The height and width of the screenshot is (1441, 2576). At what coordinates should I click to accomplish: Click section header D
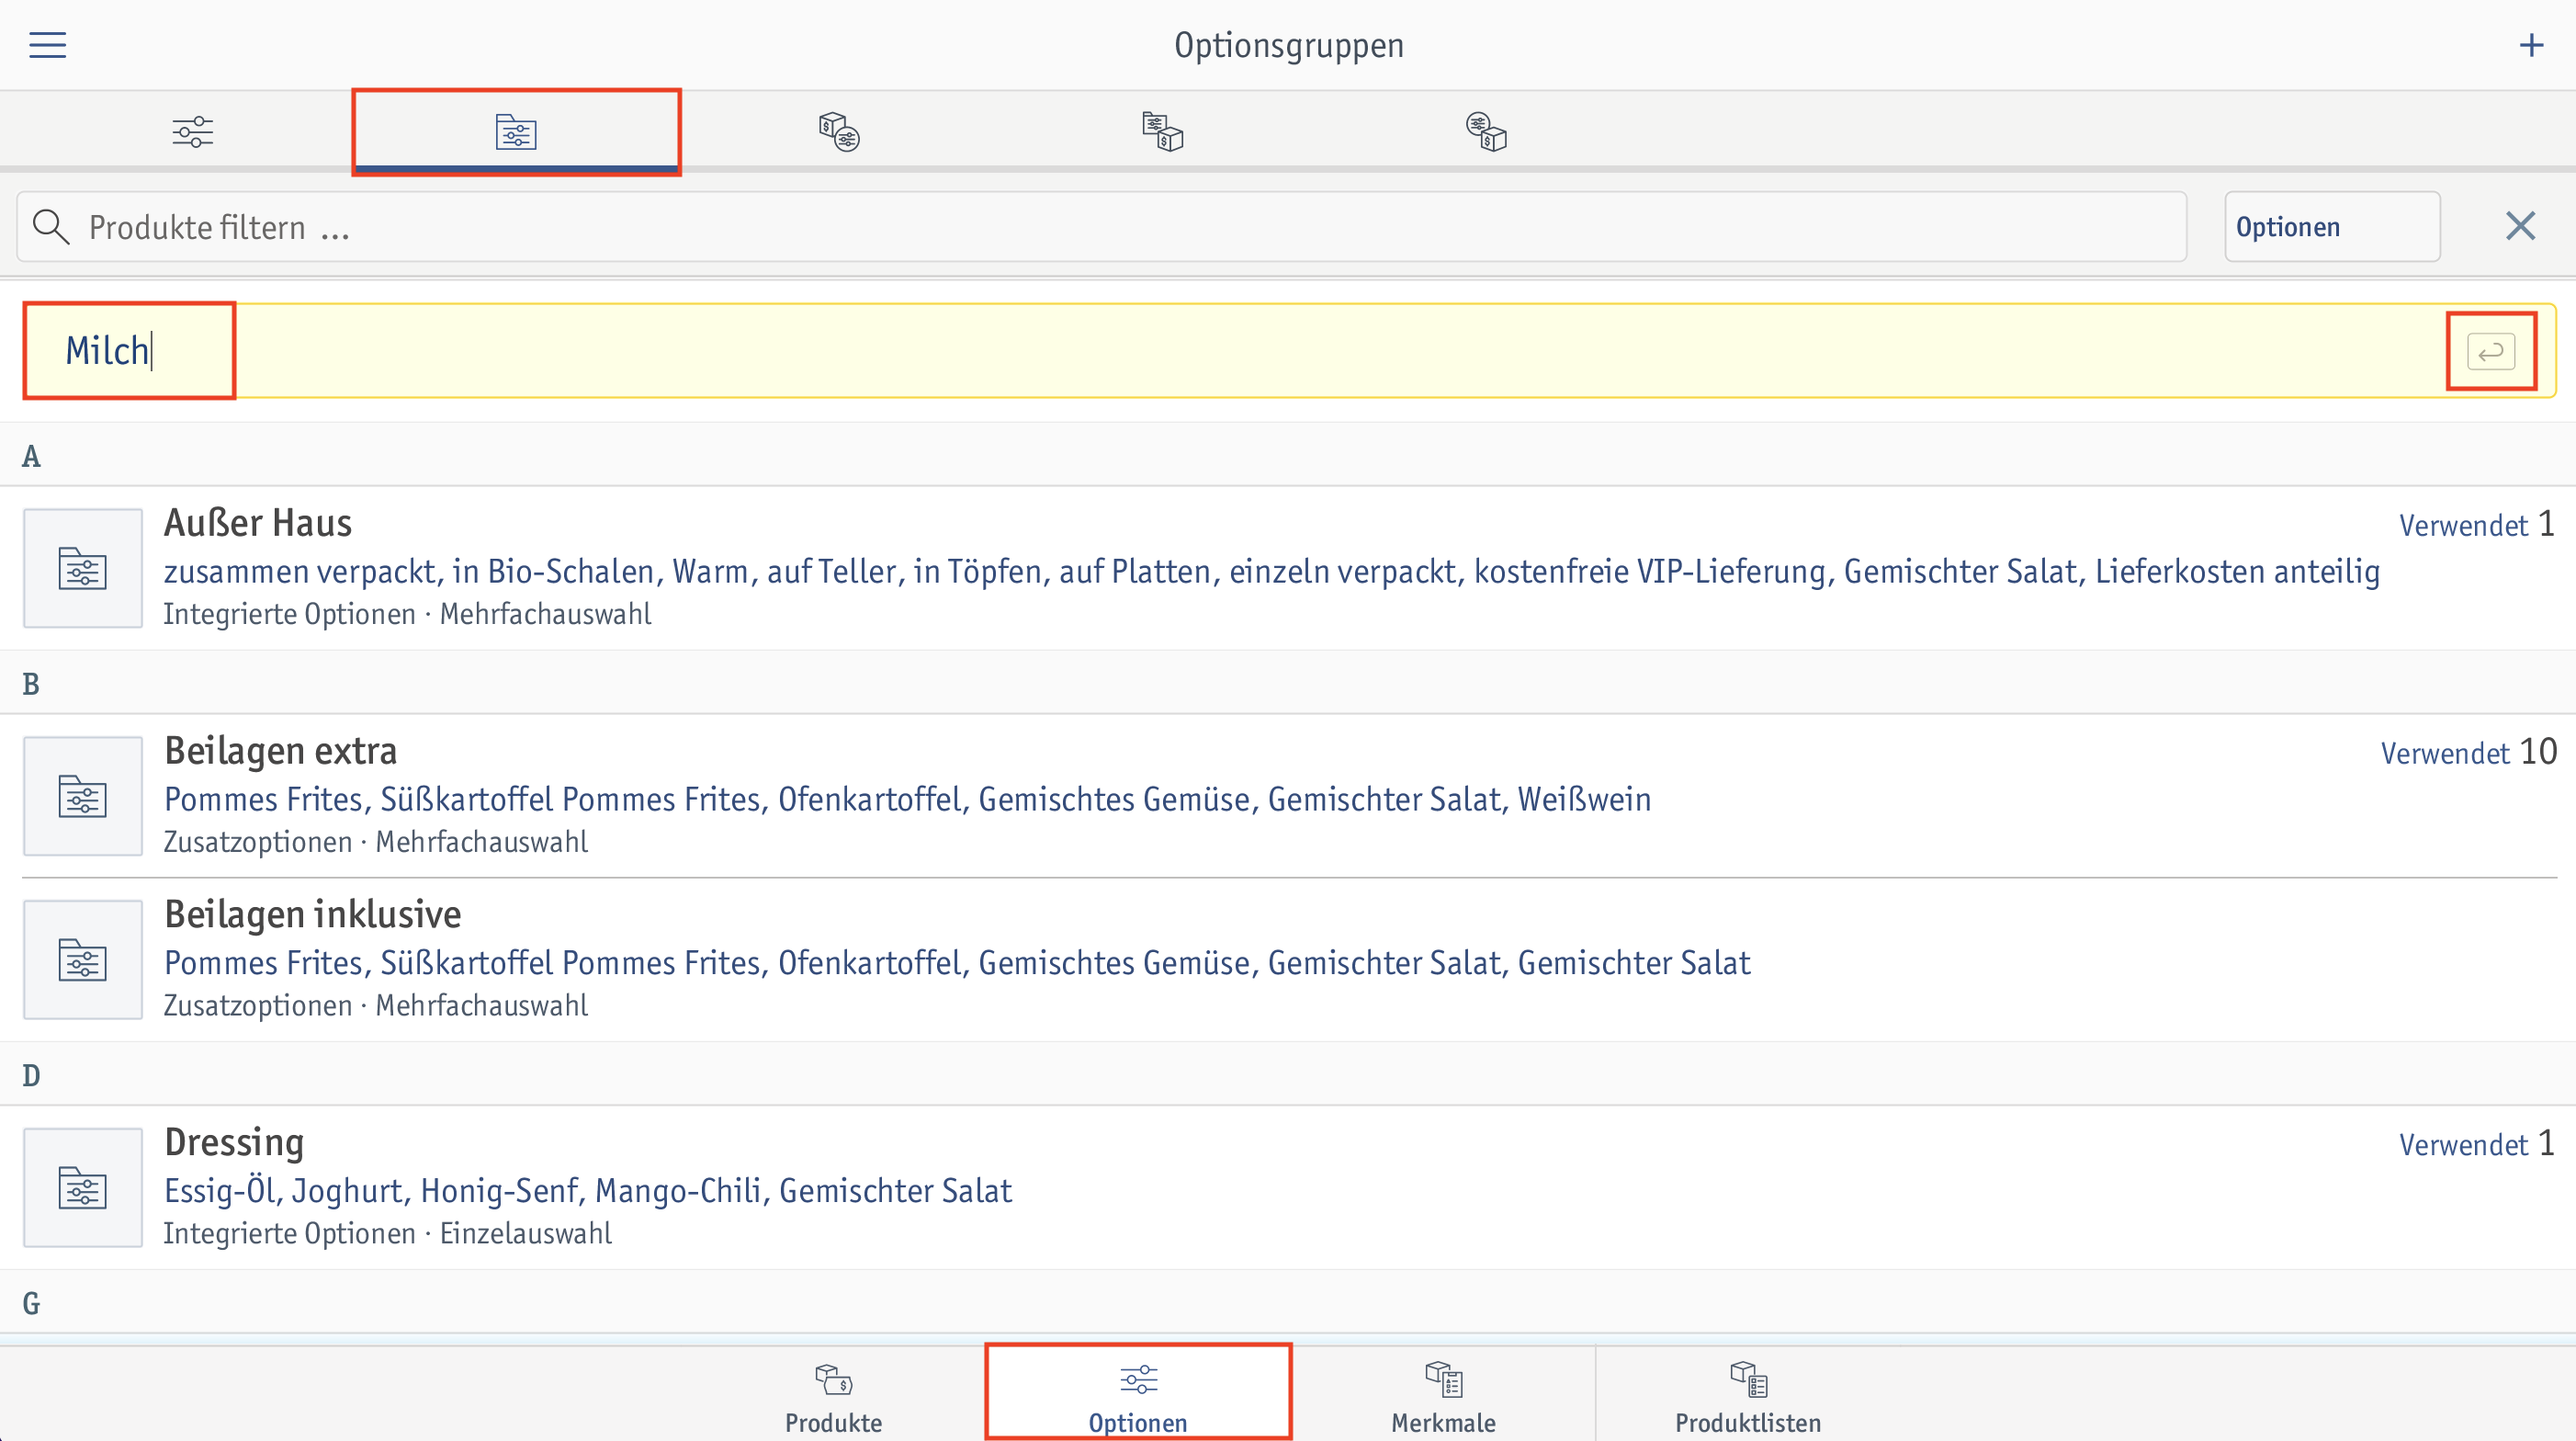point(31,1076)
